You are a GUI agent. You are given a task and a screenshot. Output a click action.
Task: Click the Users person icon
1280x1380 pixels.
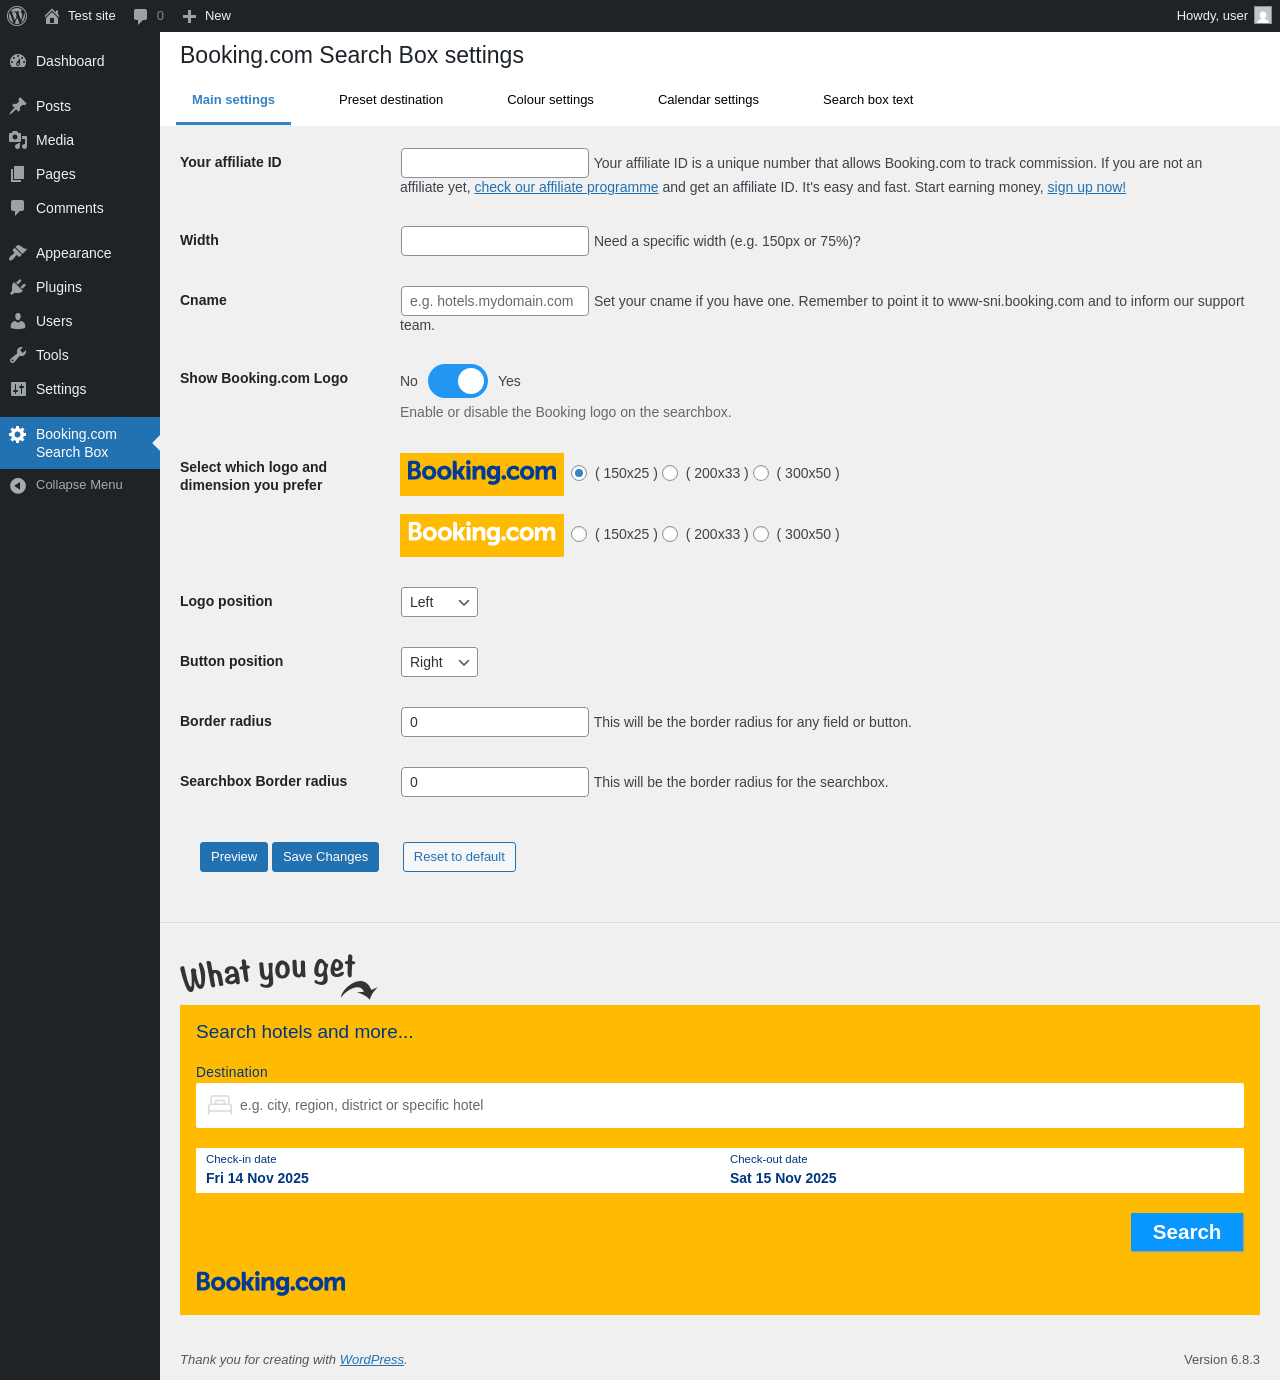(x=18, y=321)
